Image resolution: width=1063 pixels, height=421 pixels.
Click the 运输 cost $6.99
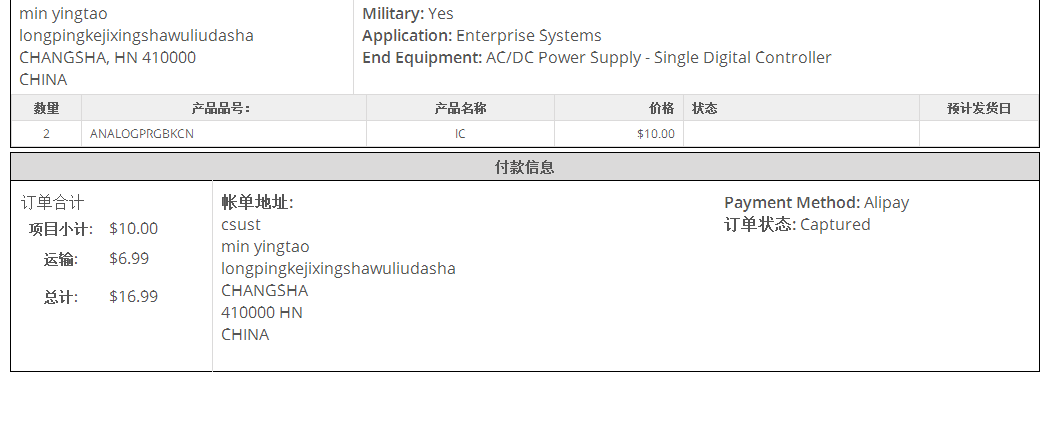pos(129,259)
